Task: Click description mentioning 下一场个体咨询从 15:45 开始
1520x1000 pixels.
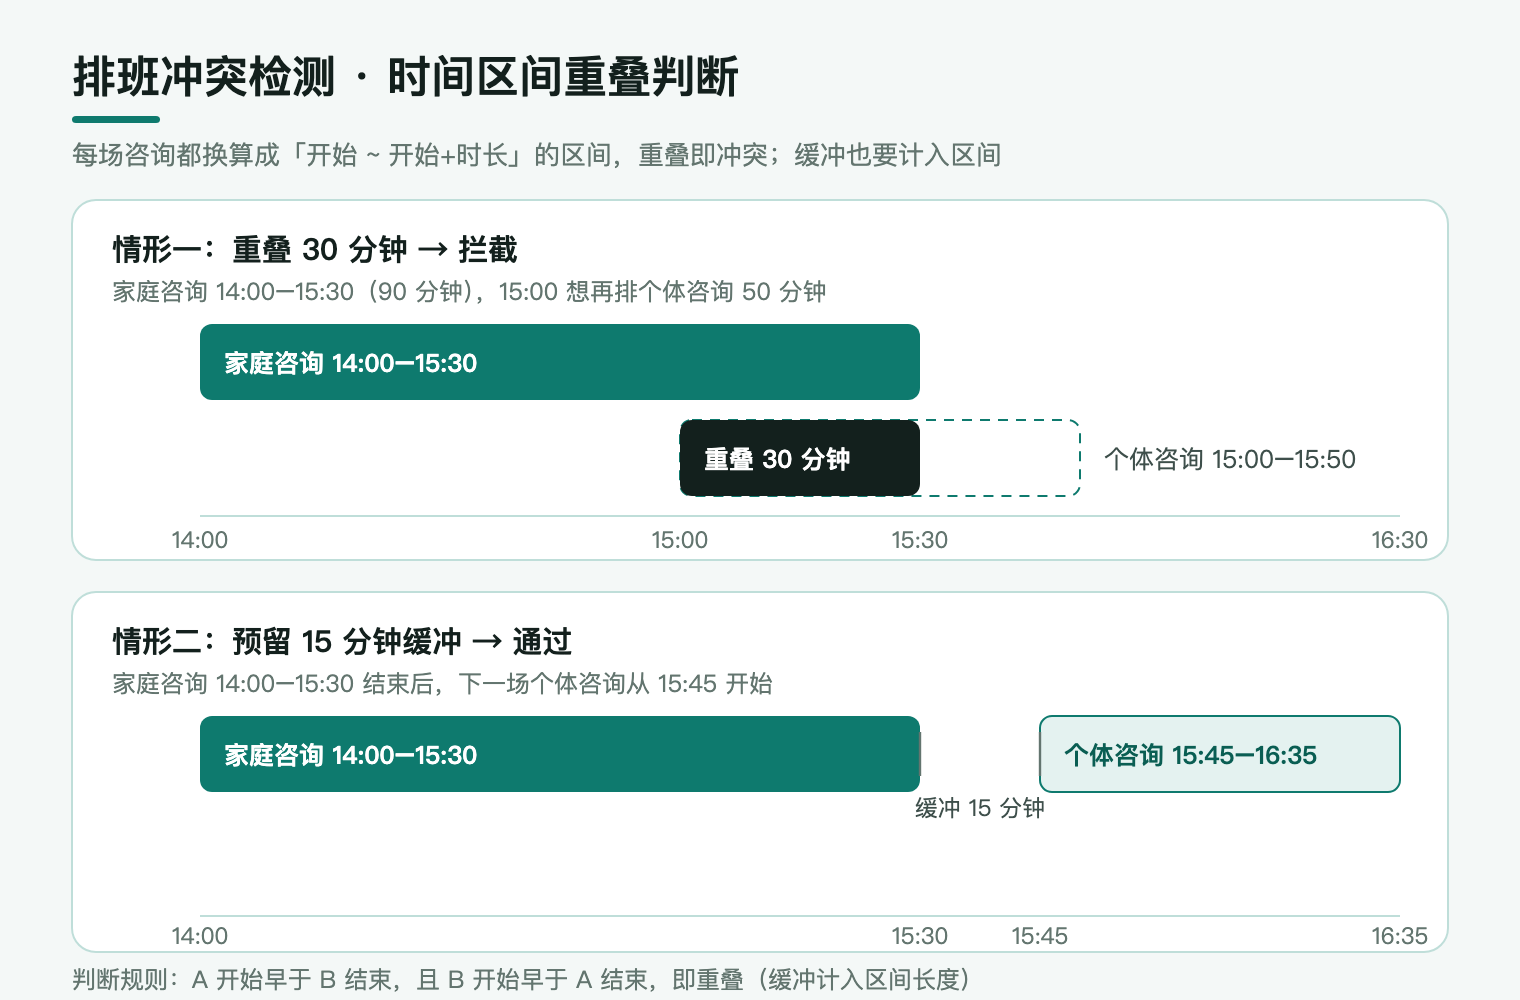Action: point(442,684)
